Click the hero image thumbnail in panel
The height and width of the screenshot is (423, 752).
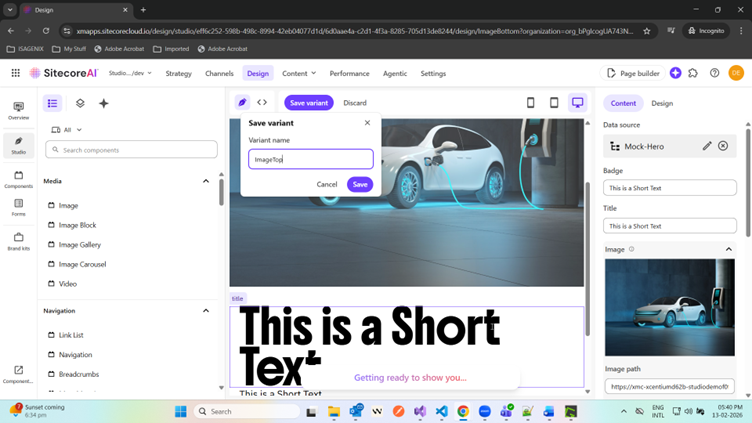670,307
